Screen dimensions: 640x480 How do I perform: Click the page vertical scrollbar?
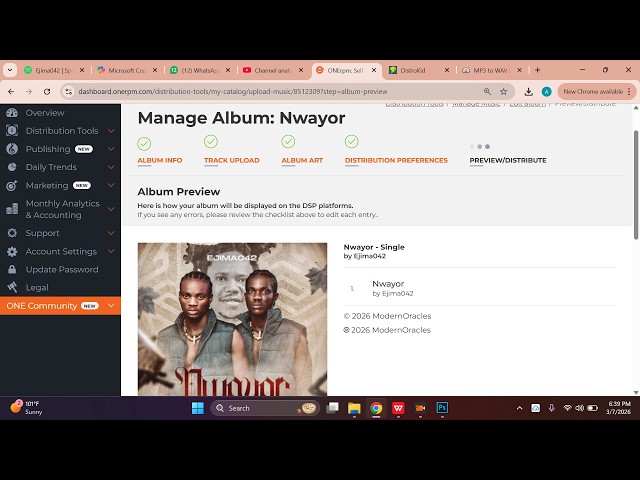(x=636, y=185)
